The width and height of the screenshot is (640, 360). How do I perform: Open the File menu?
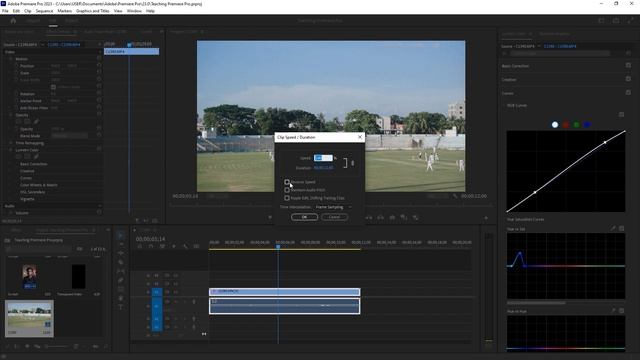pyautogui.click(x=5, y=11)
